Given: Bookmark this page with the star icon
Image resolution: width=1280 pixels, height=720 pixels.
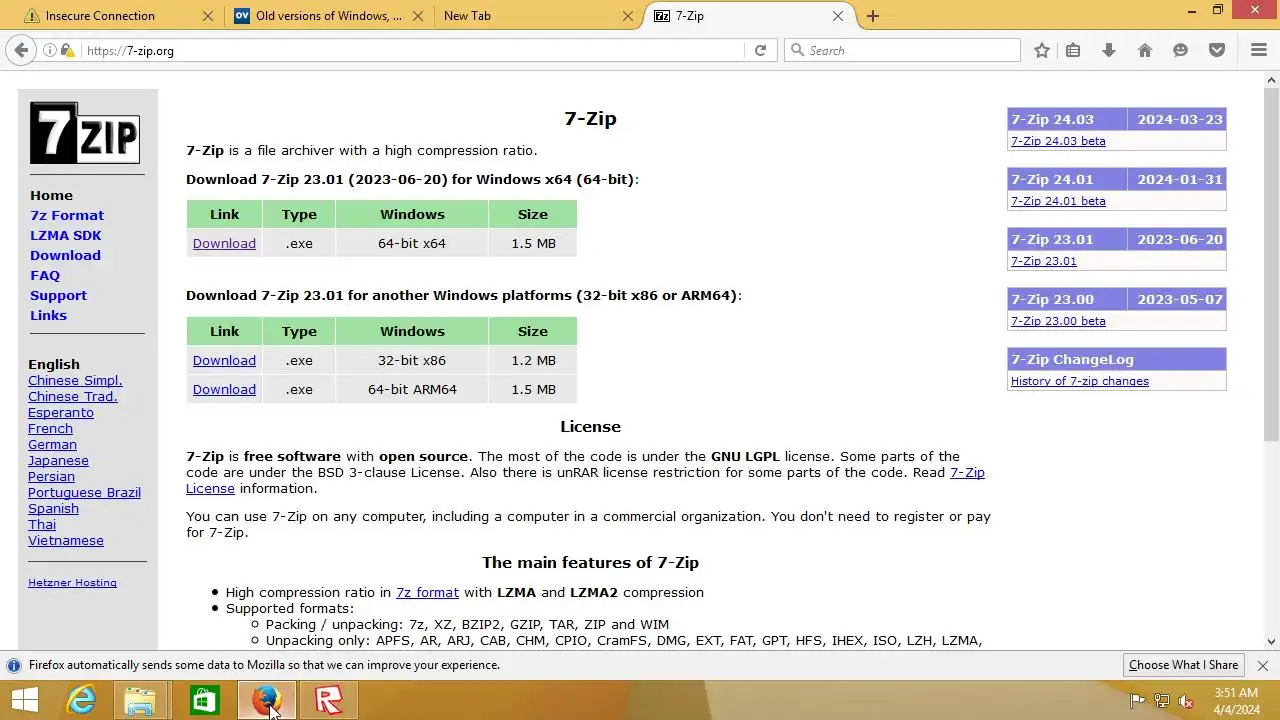Looking at the screenshot, I should tap(1041, 50).
